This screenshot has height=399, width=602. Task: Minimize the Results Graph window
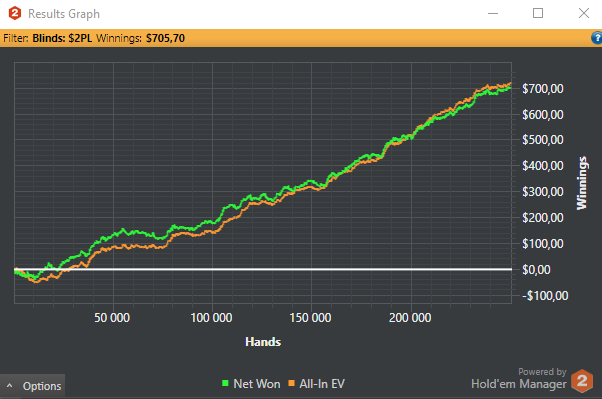click(493, 13)
